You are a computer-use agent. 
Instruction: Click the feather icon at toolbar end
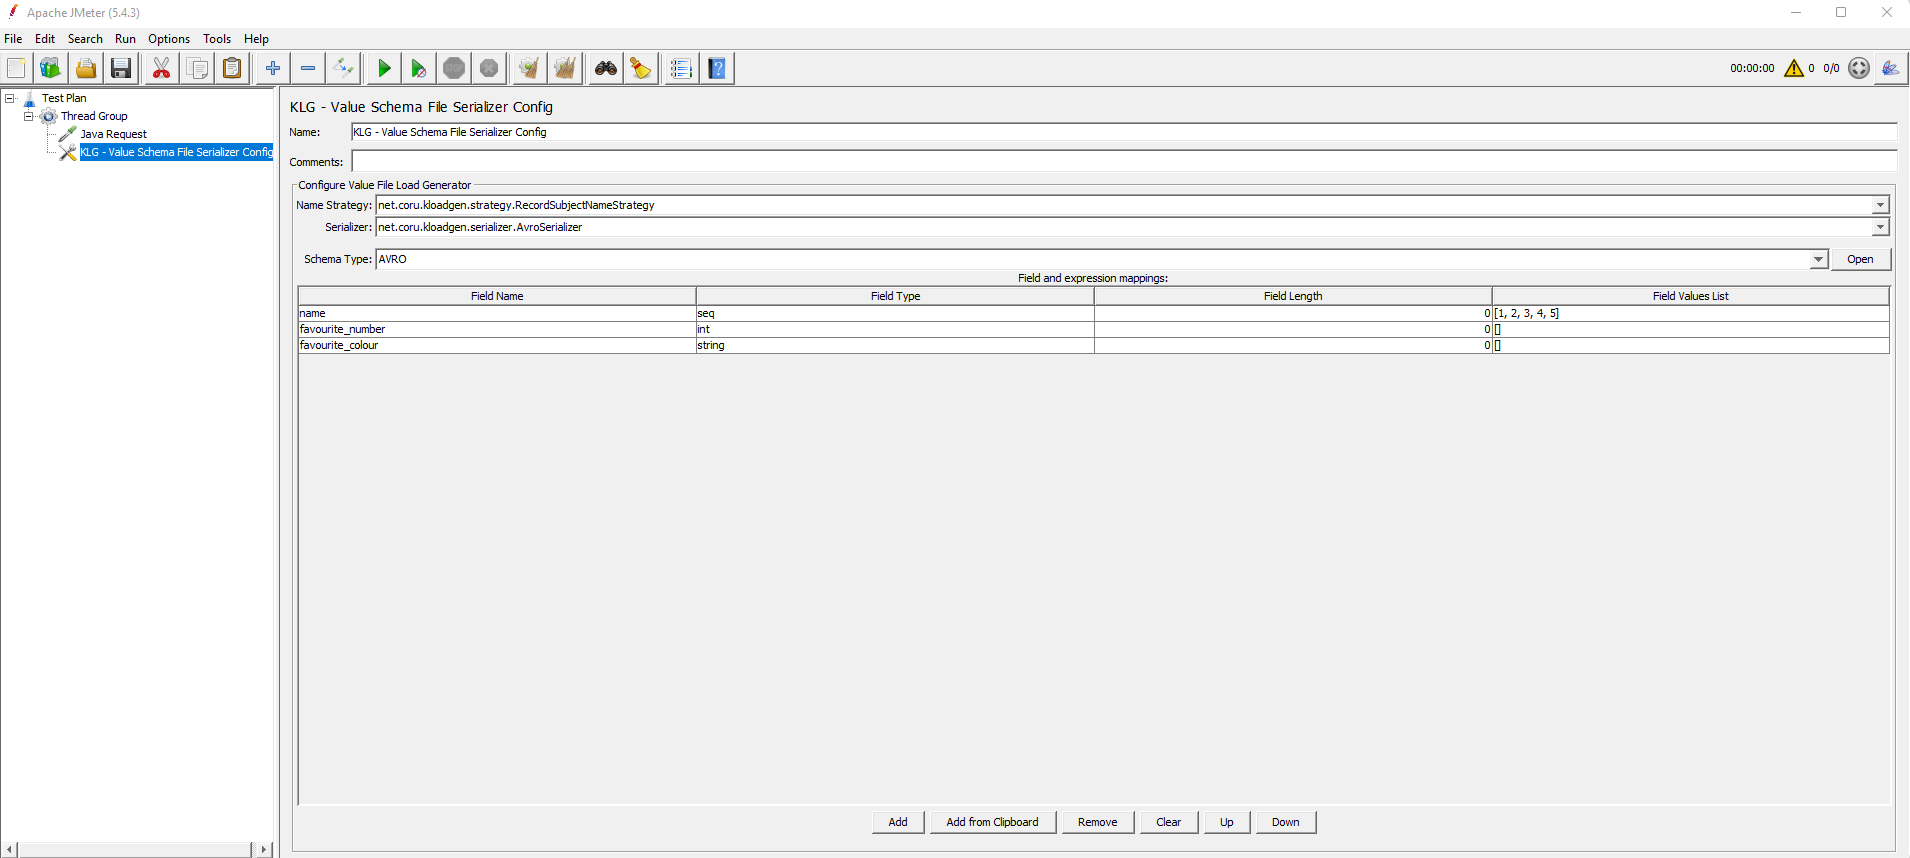[1890, 68]
